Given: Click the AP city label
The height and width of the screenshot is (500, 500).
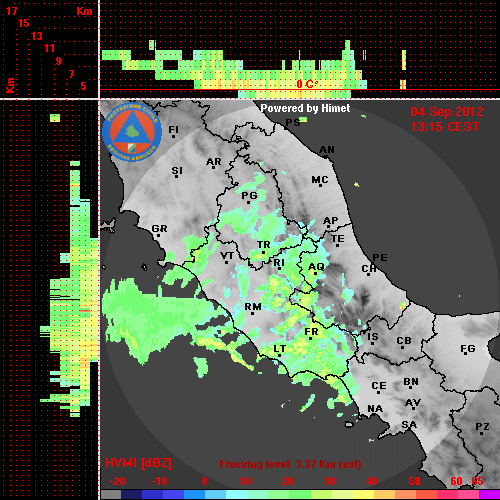Looking at the screenshot, I should (x=331, y=220).
